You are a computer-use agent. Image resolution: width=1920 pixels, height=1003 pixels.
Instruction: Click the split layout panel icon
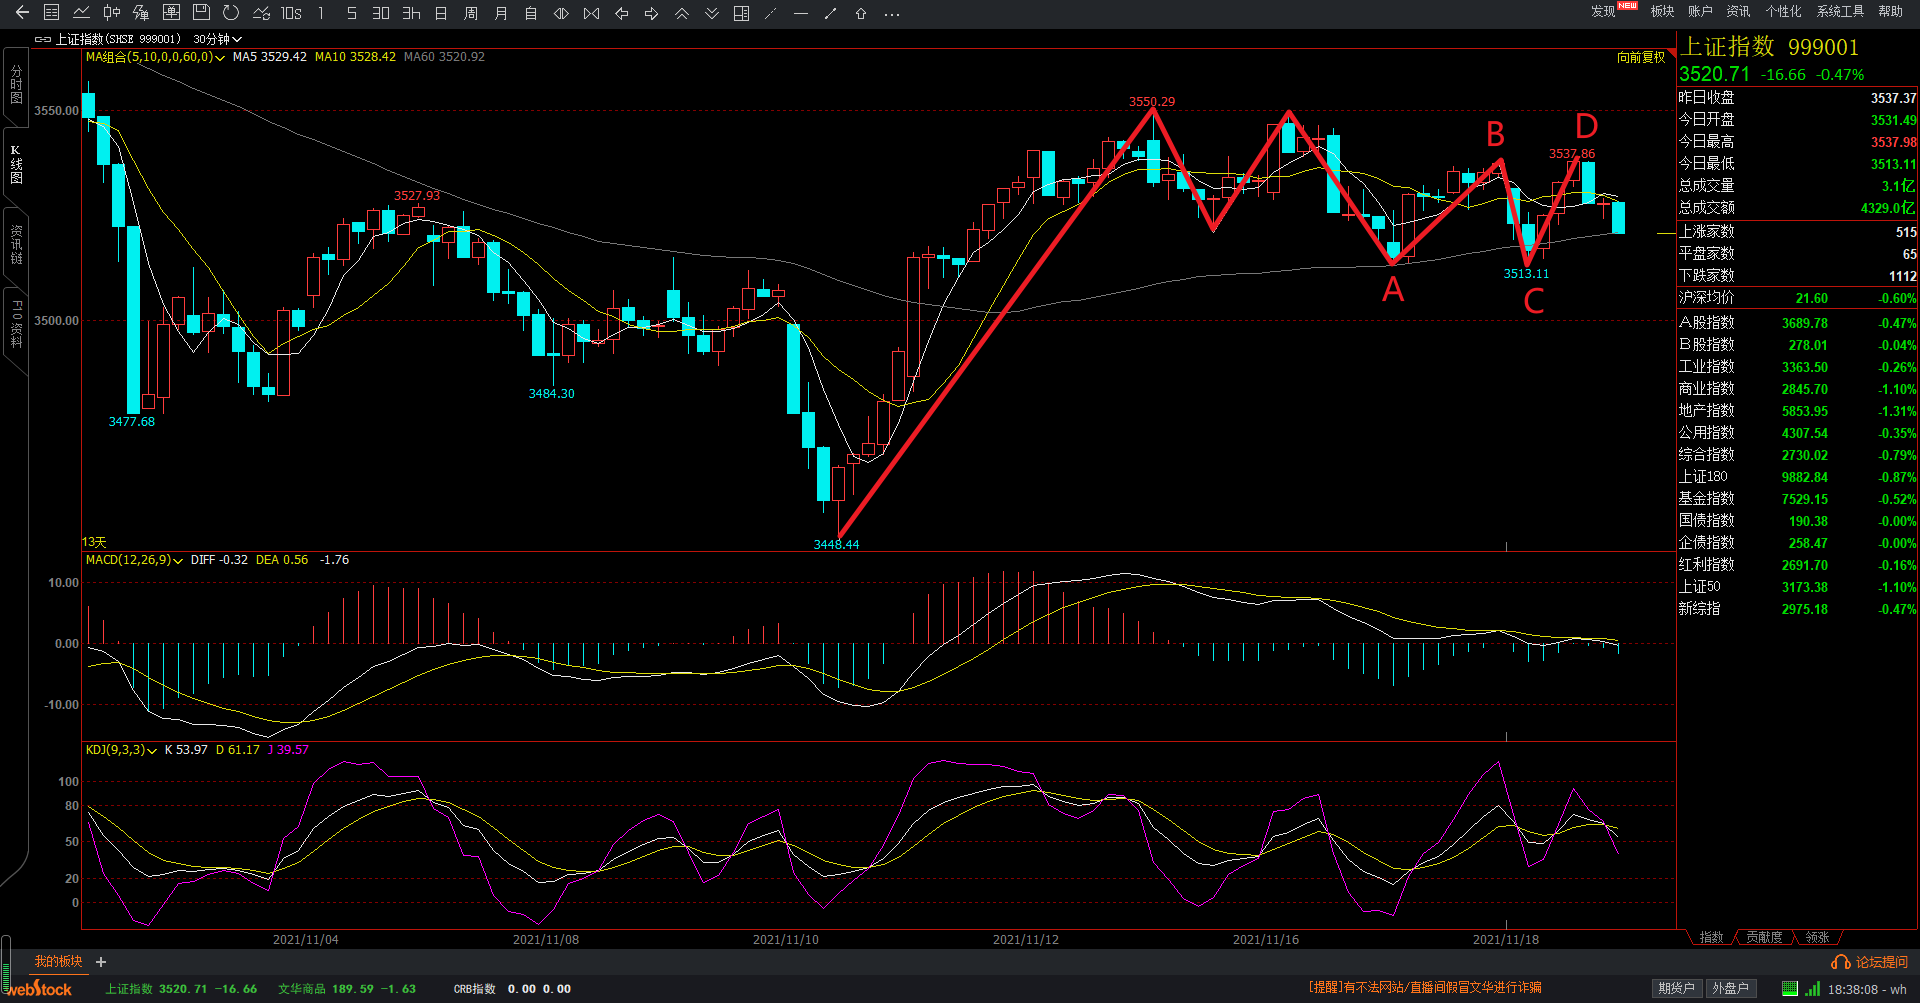pyautogui.click(x=741, y=13)
